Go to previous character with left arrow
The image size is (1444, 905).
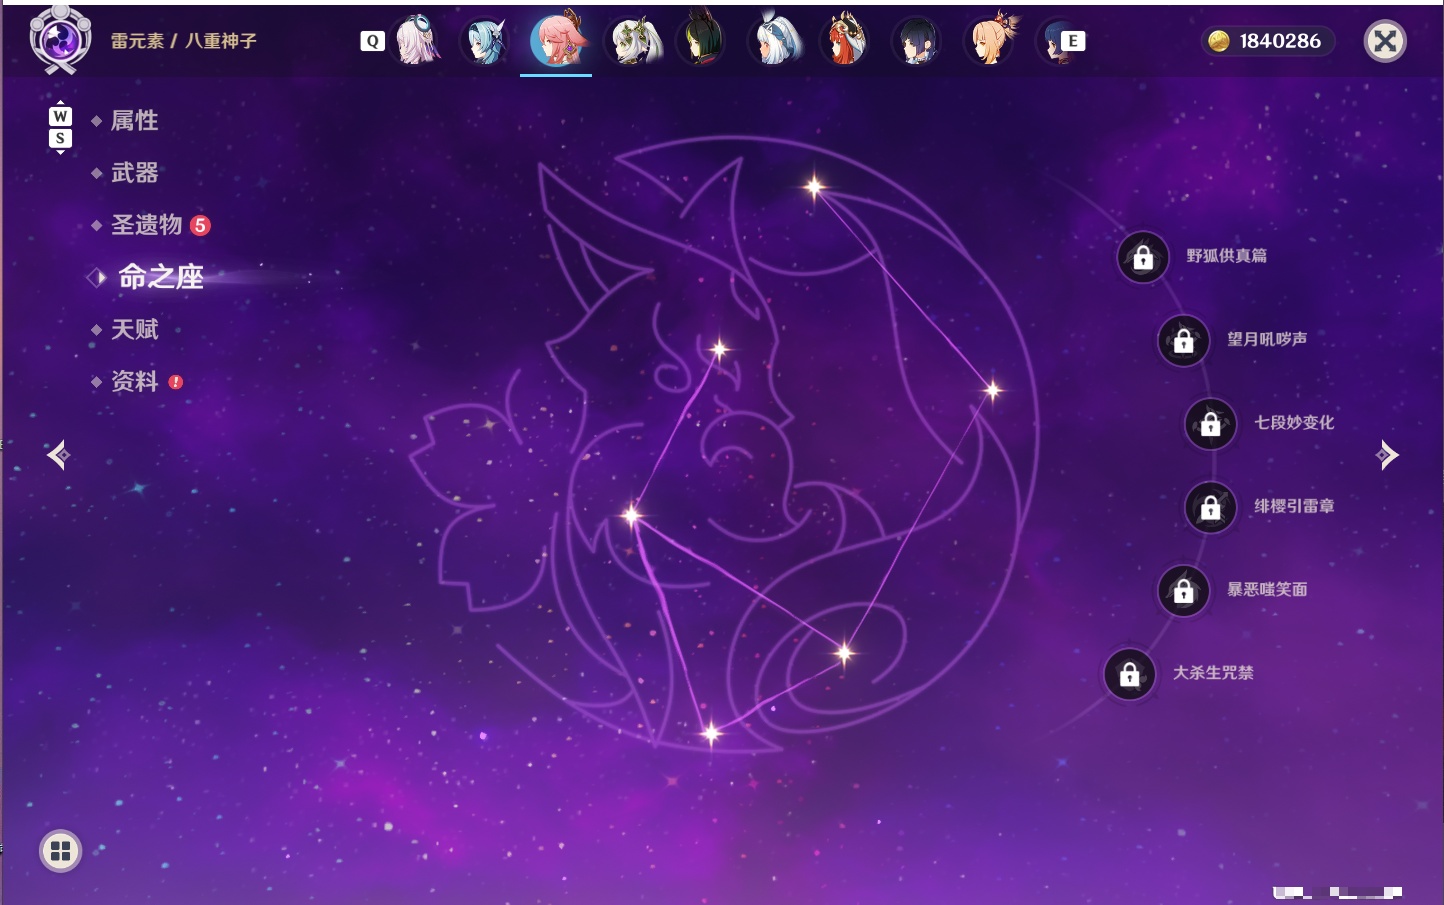point(58,455)
